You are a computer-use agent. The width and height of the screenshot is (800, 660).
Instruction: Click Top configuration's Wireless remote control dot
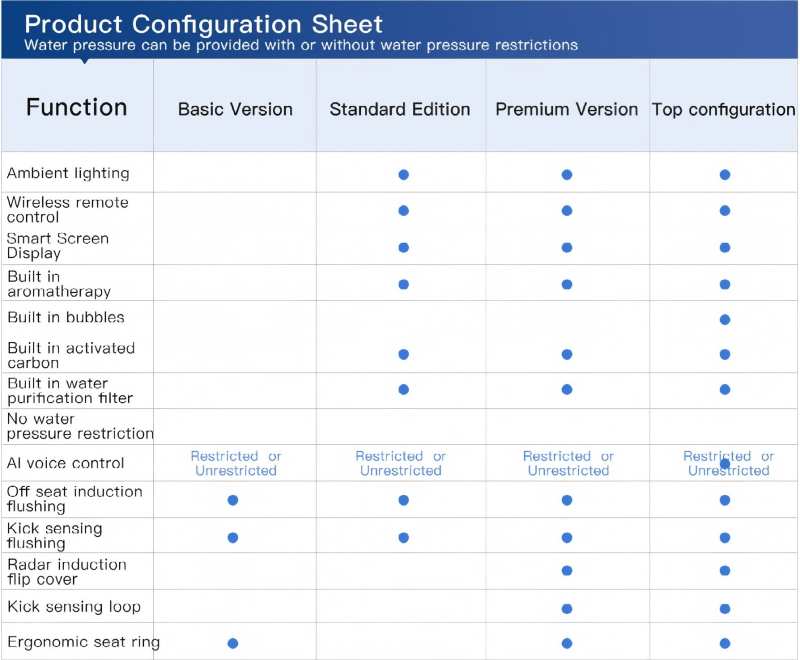coord(725,211)
